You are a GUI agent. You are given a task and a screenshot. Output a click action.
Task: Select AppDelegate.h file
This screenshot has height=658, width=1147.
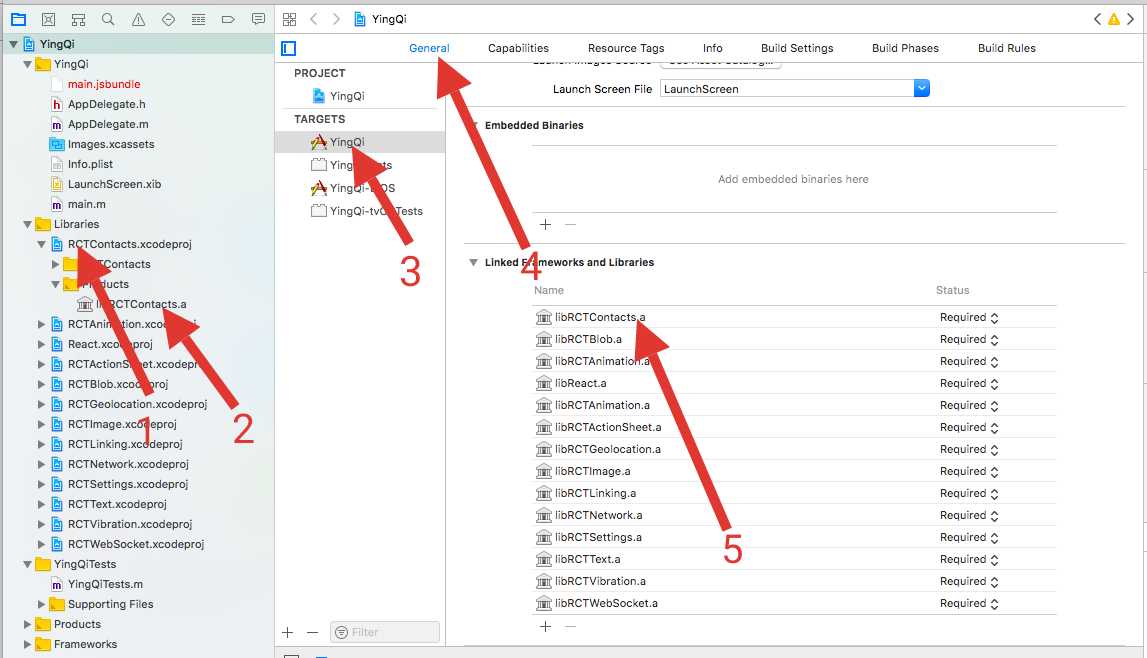[x=107, y=104]
